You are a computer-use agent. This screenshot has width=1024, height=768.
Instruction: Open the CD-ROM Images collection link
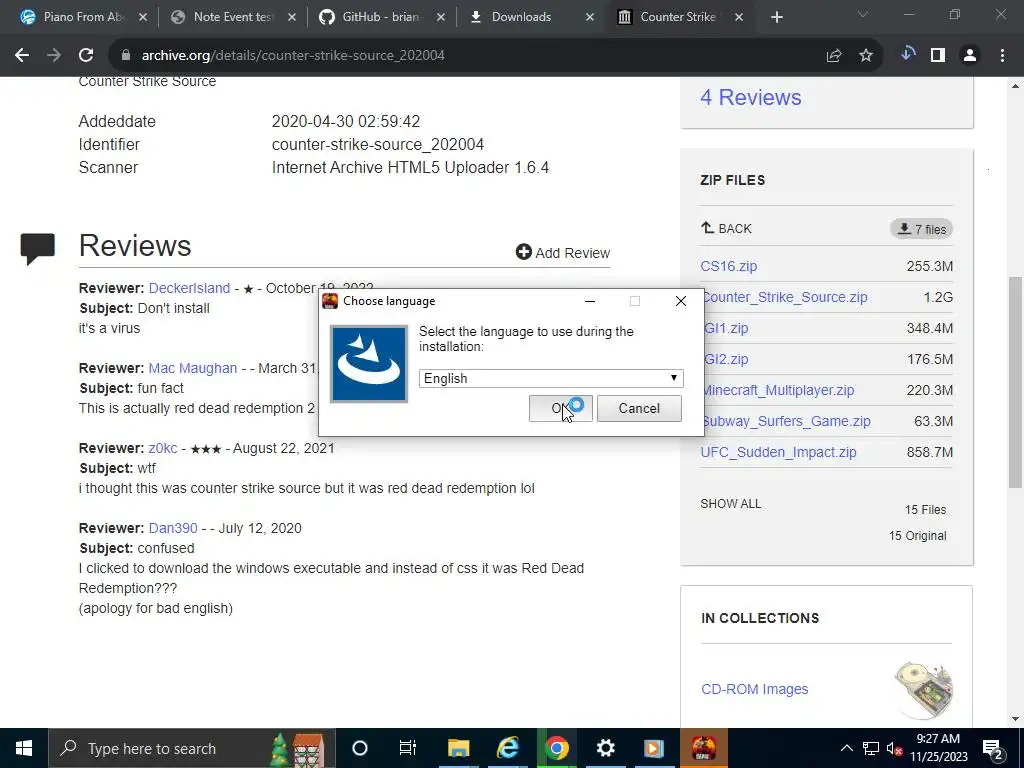[x=754, y=689]
